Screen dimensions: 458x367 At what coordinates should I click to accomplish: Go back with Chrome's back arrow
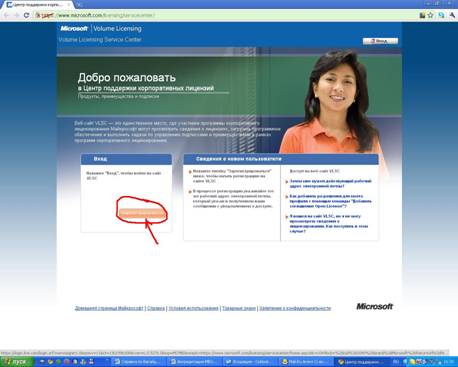point(6,15)
